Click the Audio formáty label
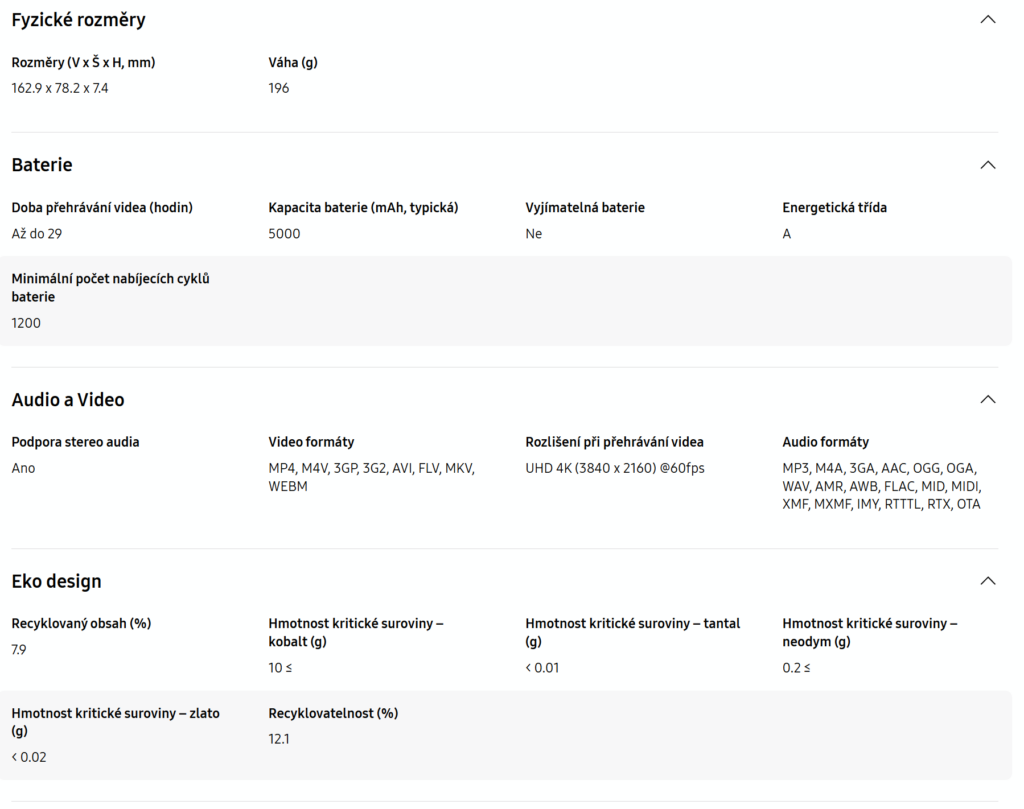Image resolution: width=1024 pixels, height=809 pixels. click(x=825, y=442)
